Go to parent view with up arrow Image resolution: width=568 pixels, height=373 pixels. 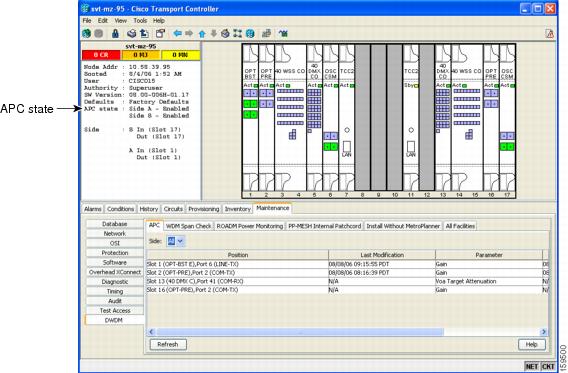pos(202,34)
